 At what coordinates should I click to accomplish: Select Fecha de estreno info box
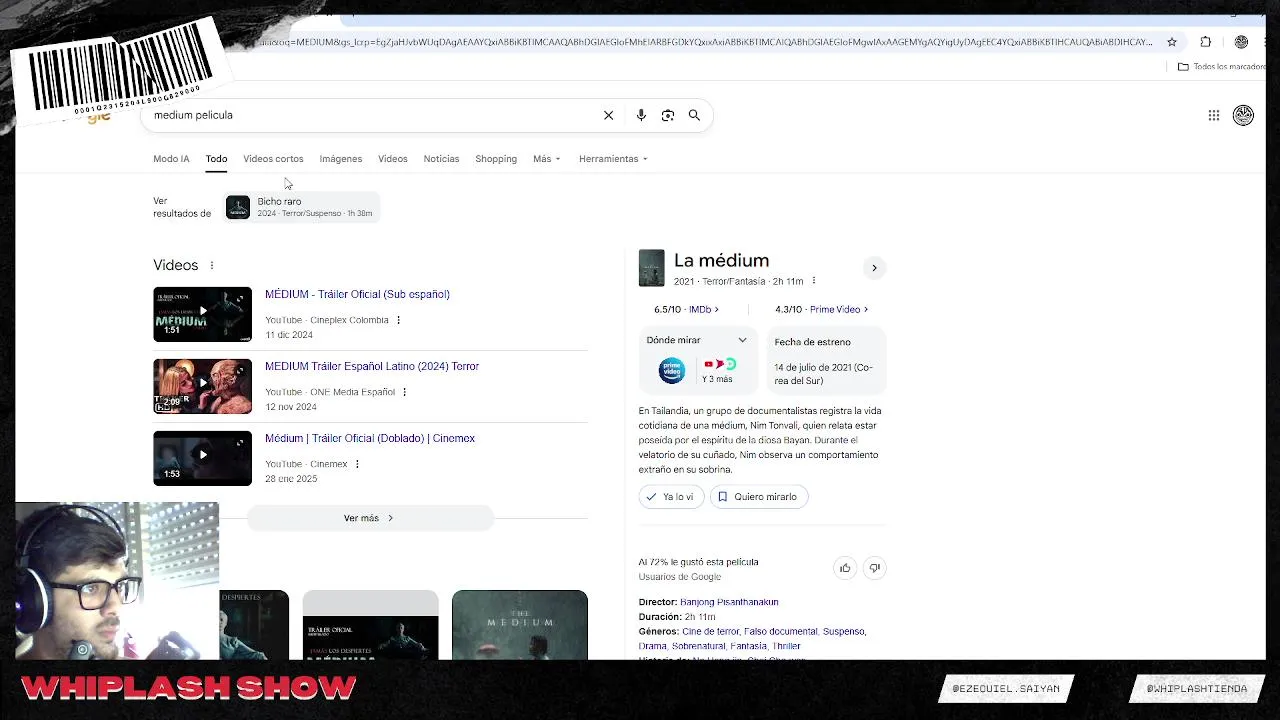pos(827,361)
